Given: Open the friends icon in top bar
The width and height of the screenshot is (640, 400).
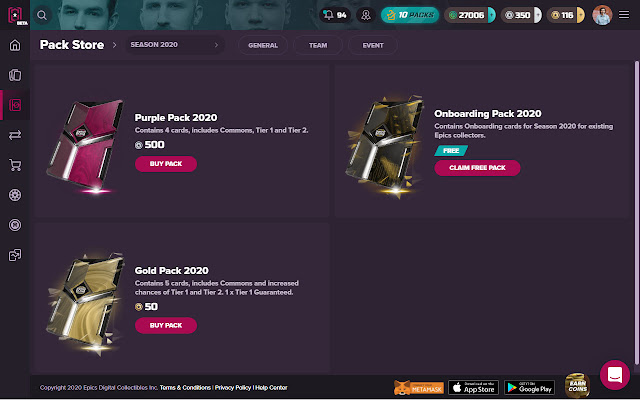Looking at the screenshot, I should [366, 15].
